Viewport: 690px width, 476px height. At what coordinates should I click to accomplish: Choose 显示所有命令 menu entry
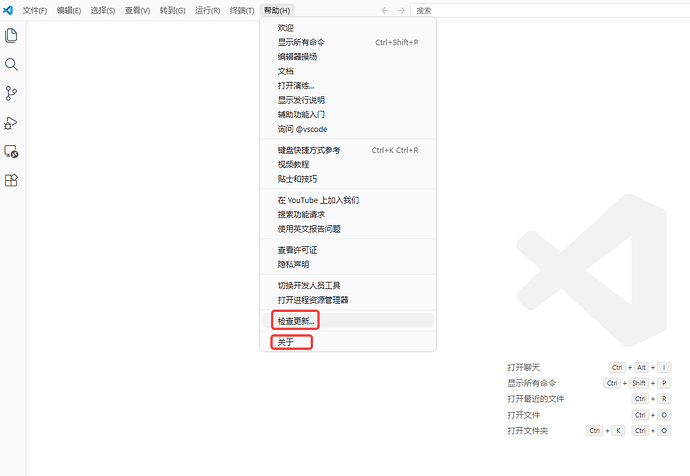coord(348,42)
